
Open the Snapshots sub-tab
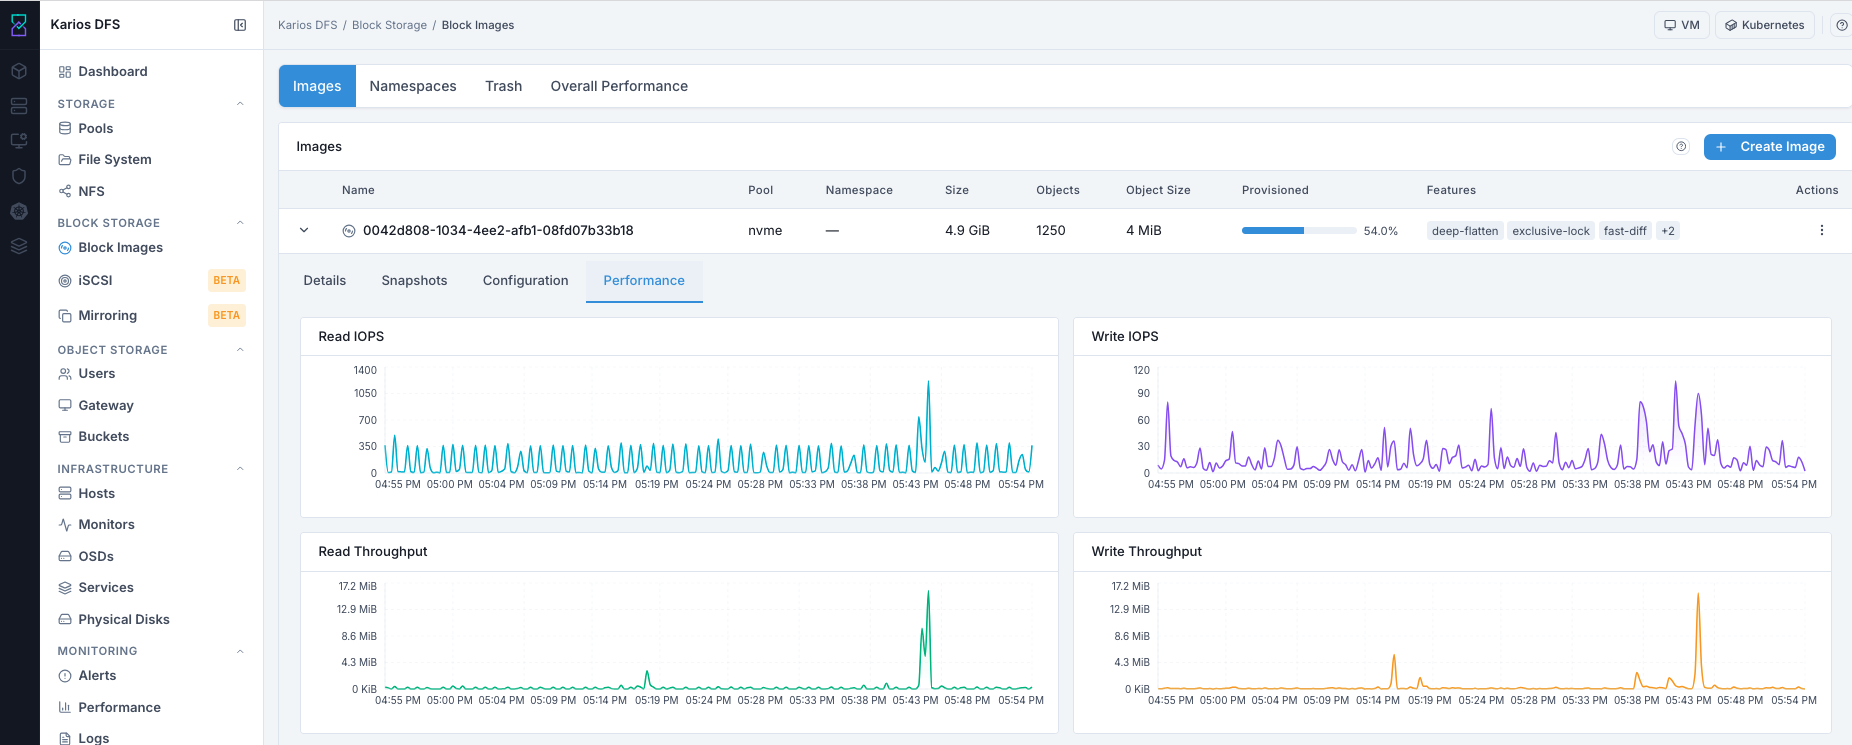tap(414, 281)
